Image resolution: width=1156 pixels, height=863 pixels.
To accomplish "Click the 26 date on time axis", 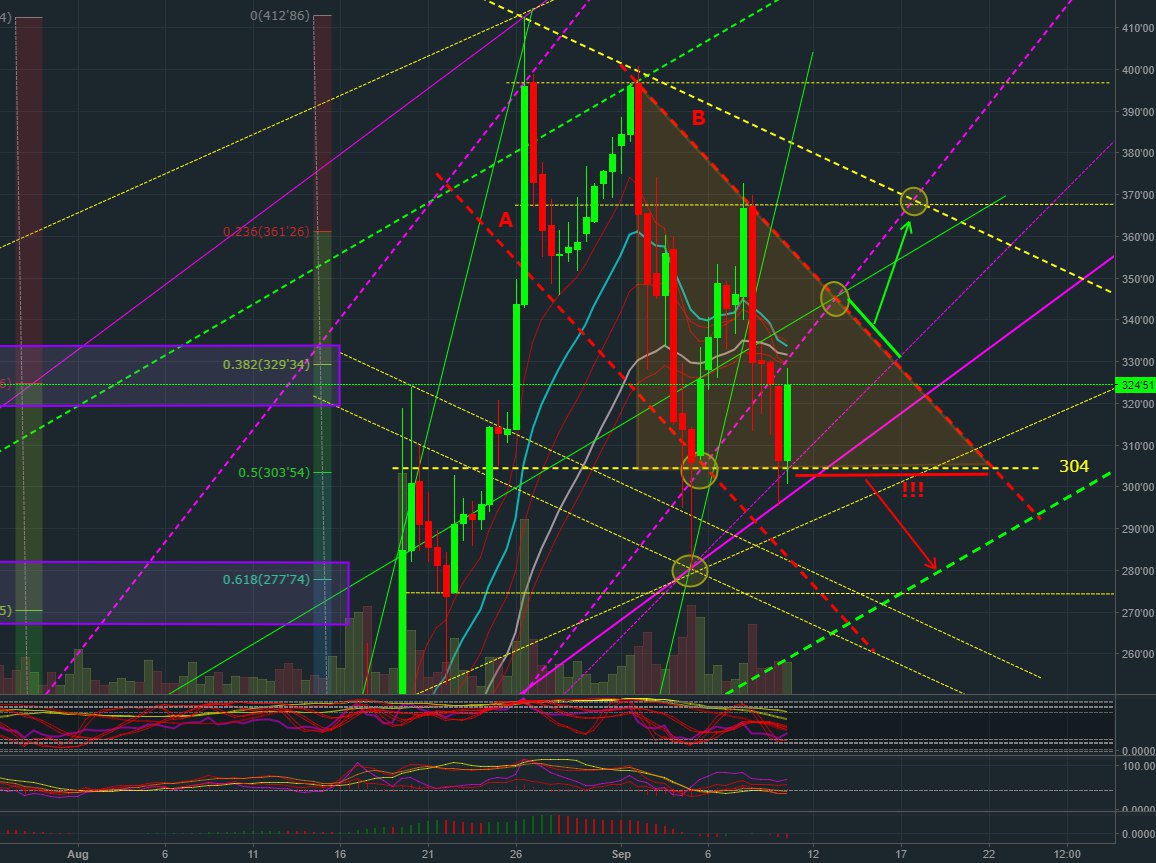I will click(x=516, y=854).
